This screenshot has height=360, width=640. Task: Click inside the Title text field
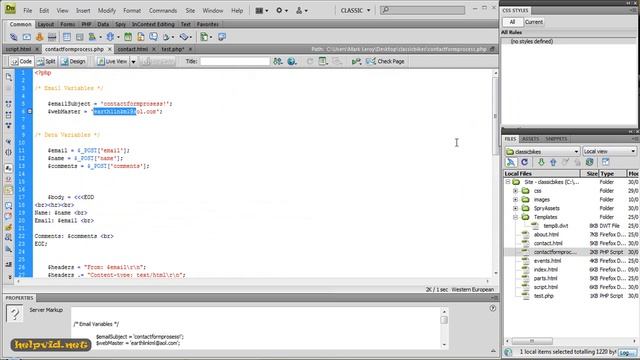(x=235, y=61)
